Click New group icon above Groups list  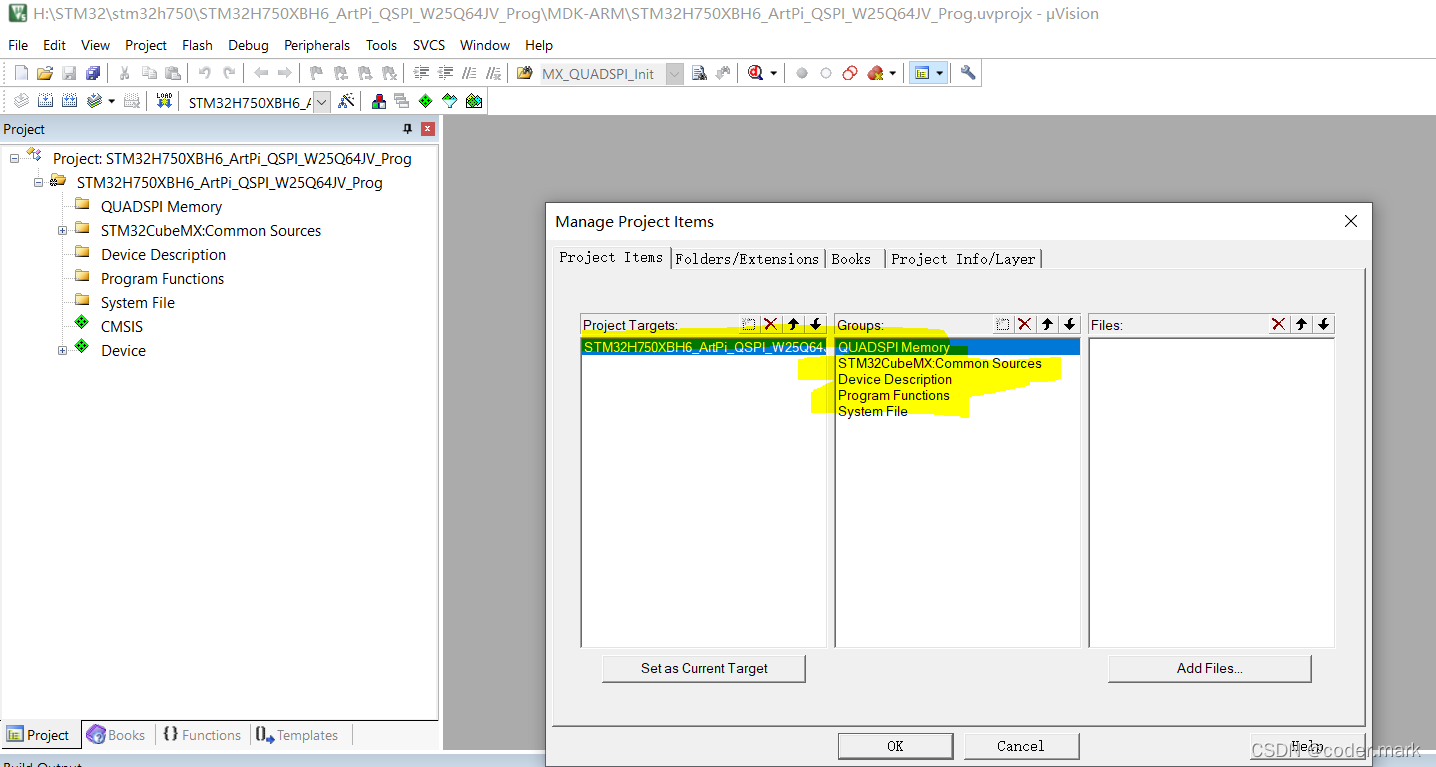pos(1003,324)
